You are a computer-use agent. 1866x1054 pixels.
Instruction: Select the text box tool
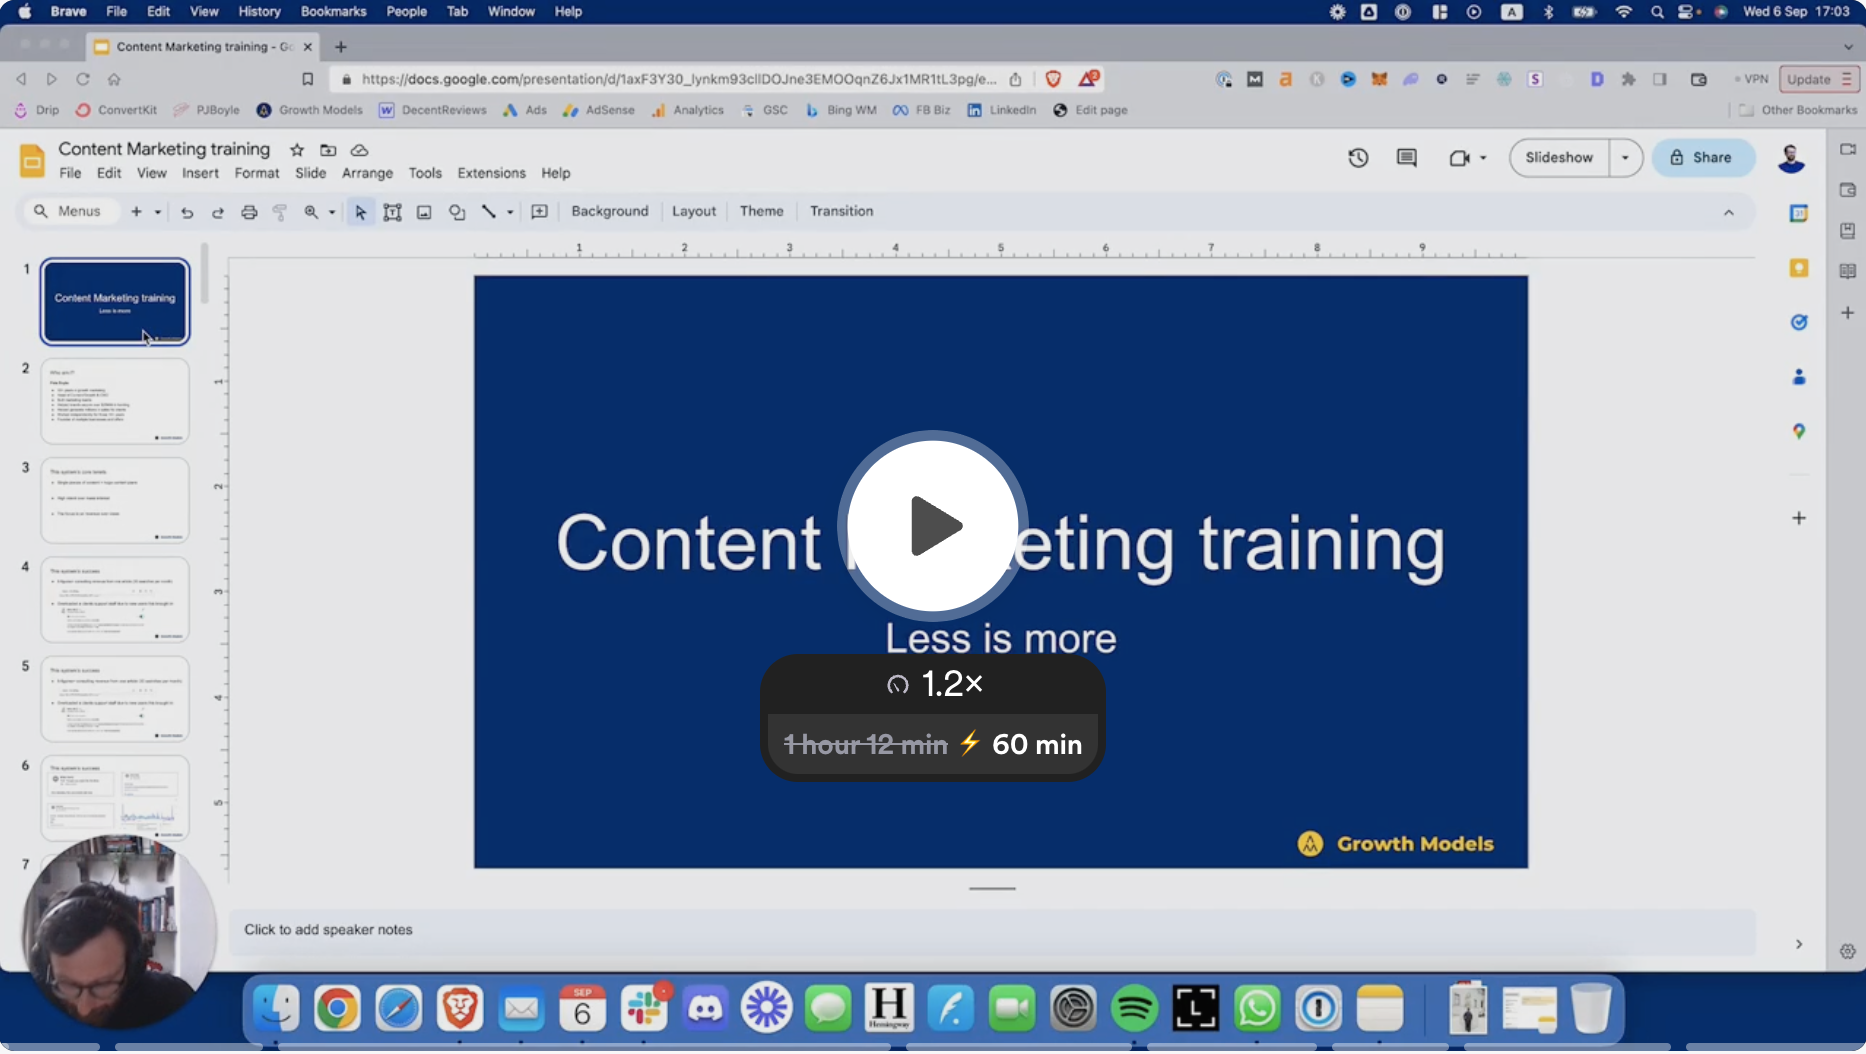pos(392,212)
